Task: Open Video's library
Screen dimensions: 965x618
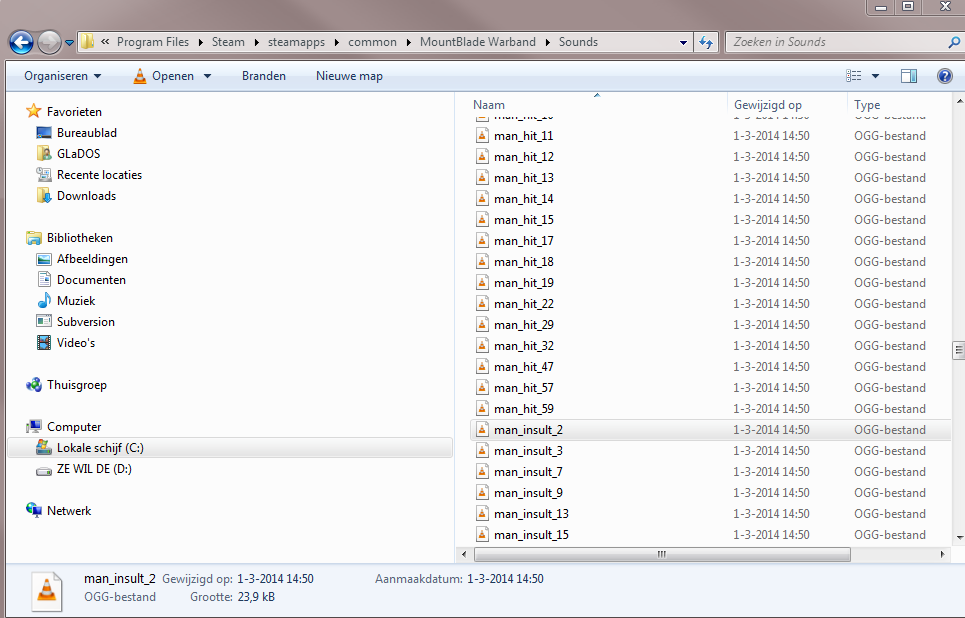Action: [76, 342]
